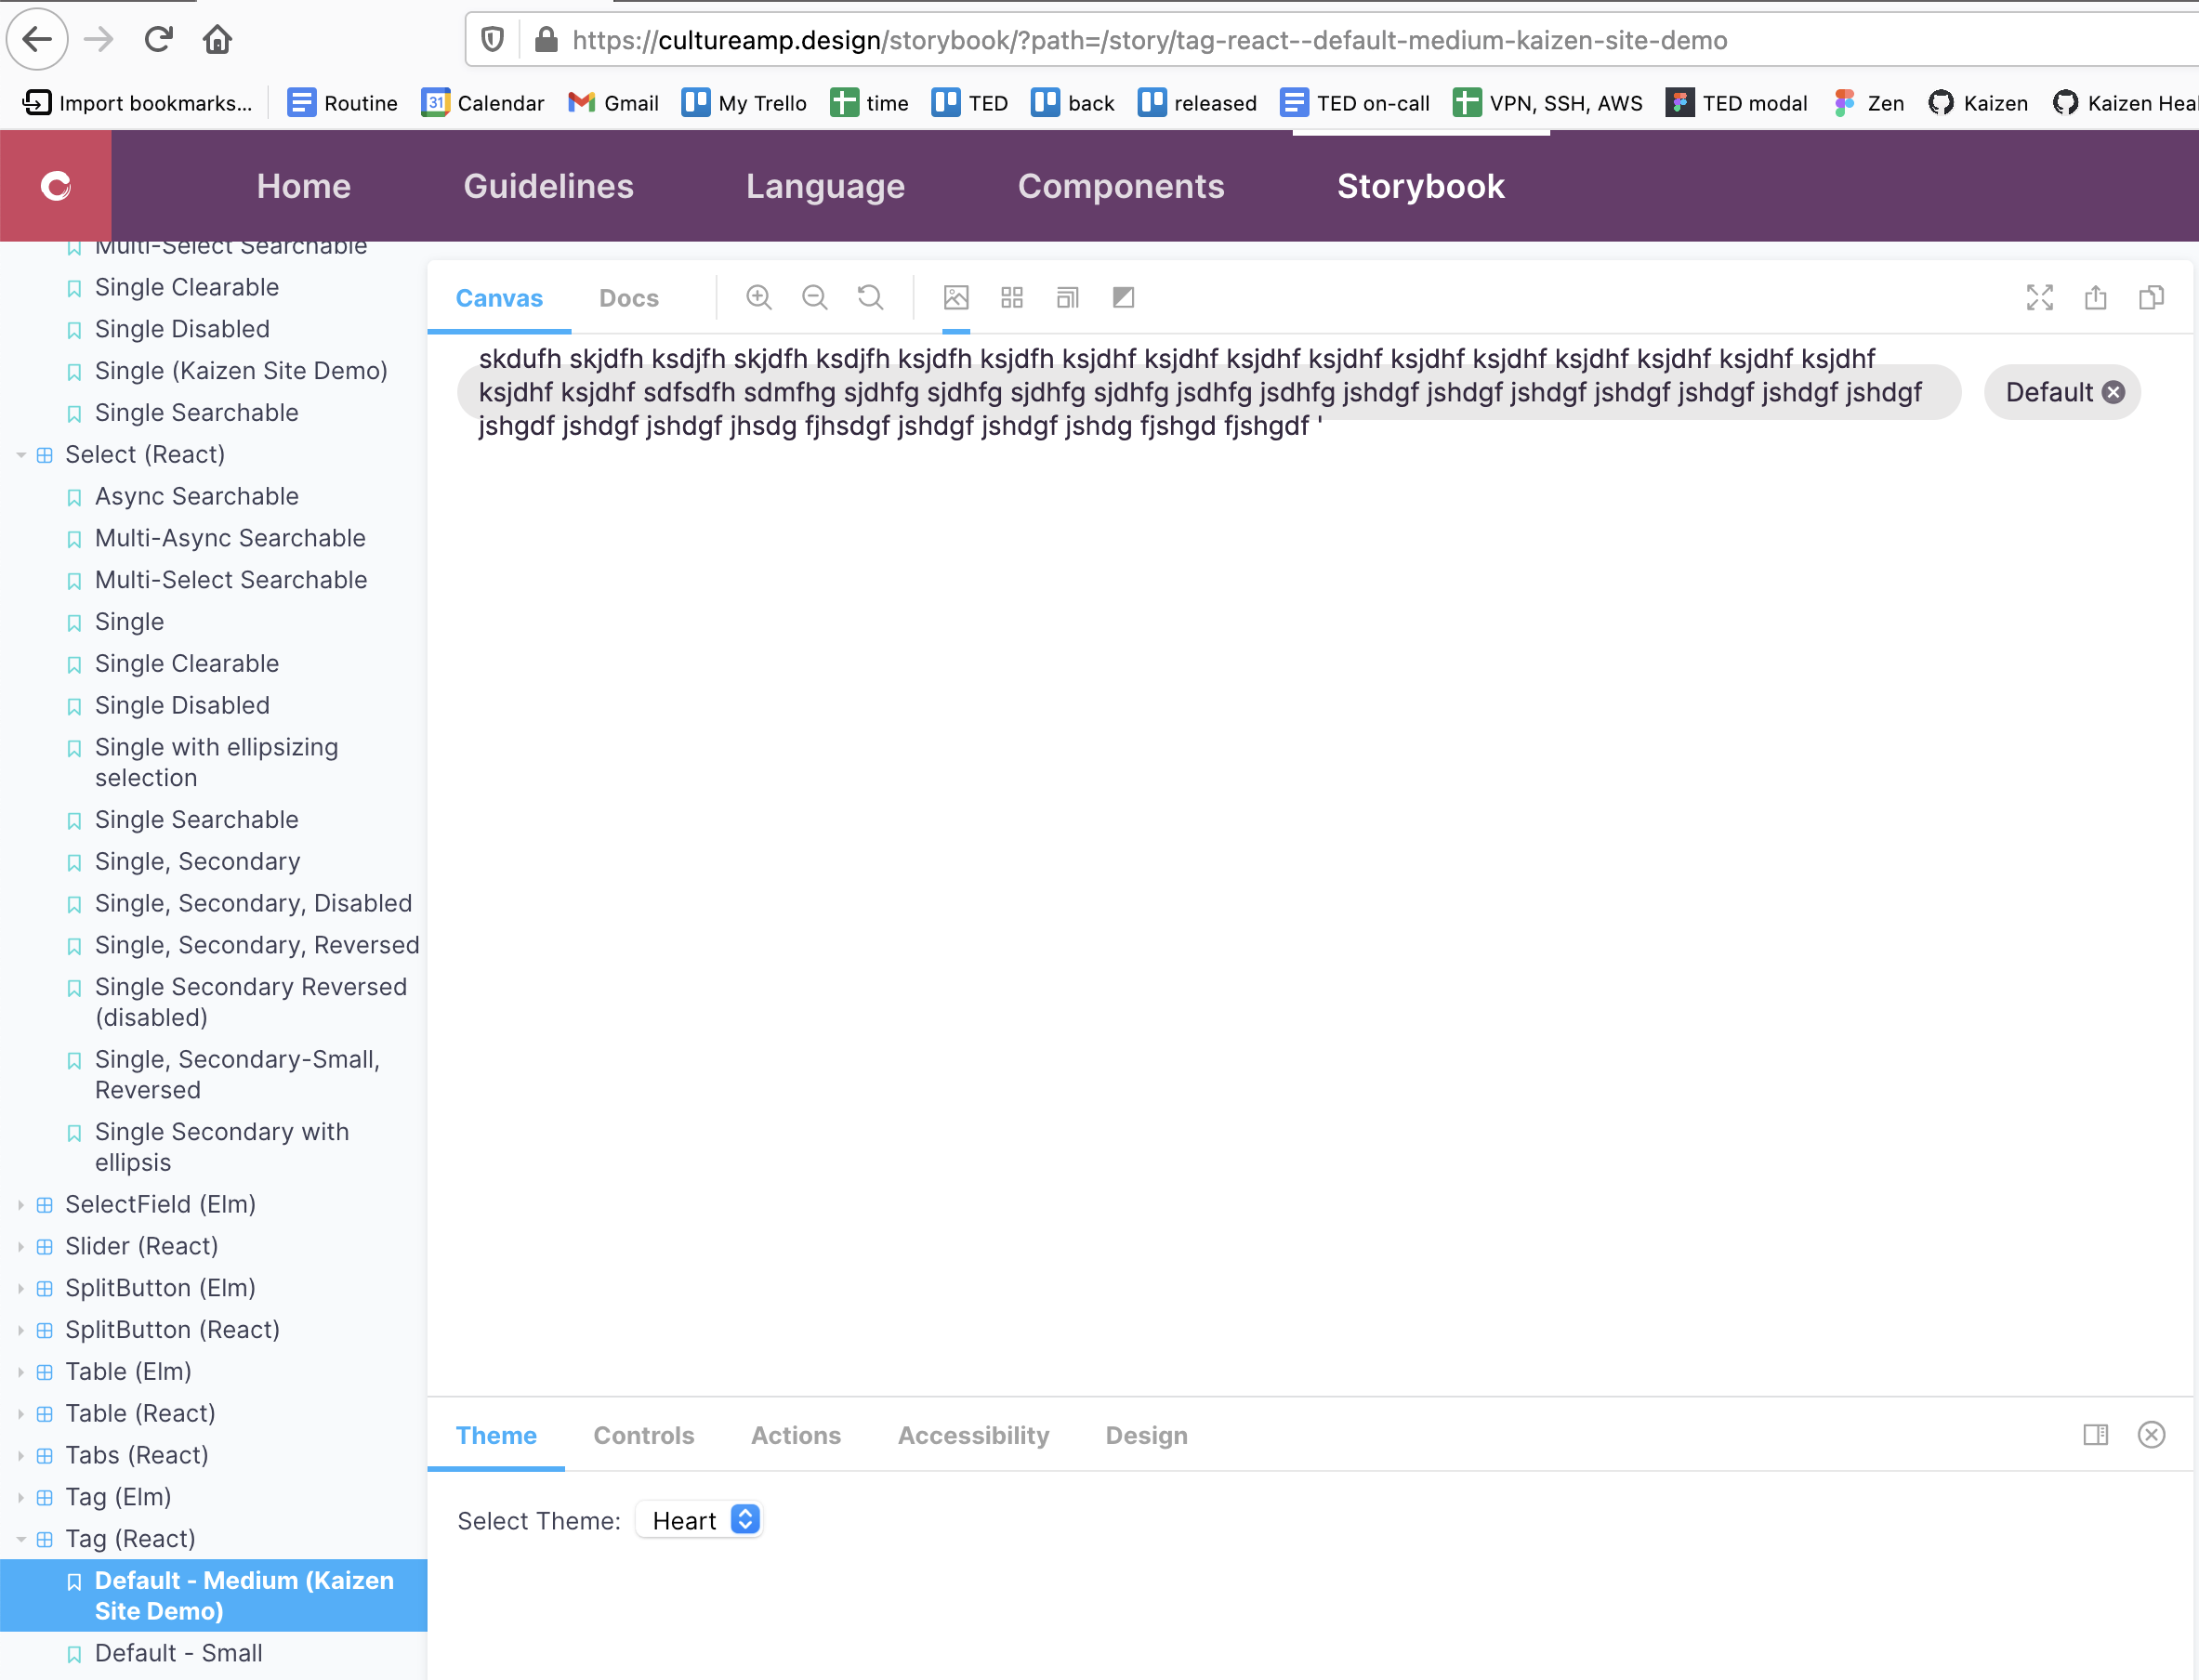Toggle the canvas grid overlay
Screen dimensions: 2199x1680
coord(1011,297)
